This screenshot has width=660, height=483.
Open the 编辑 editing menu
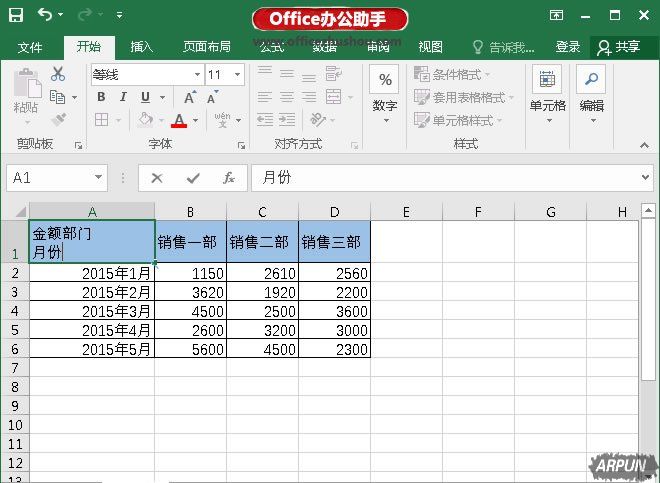pyautogui.click(x=592, y=95)
